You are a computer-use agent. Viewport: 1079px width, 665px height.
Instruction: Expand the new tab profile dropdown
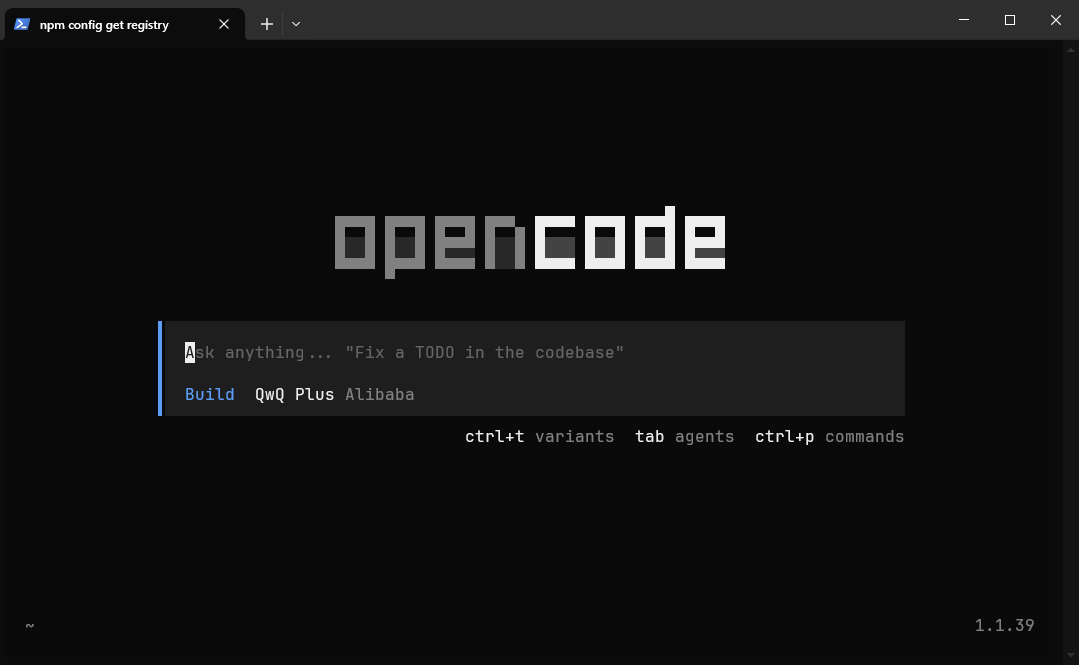click(296, 24)
